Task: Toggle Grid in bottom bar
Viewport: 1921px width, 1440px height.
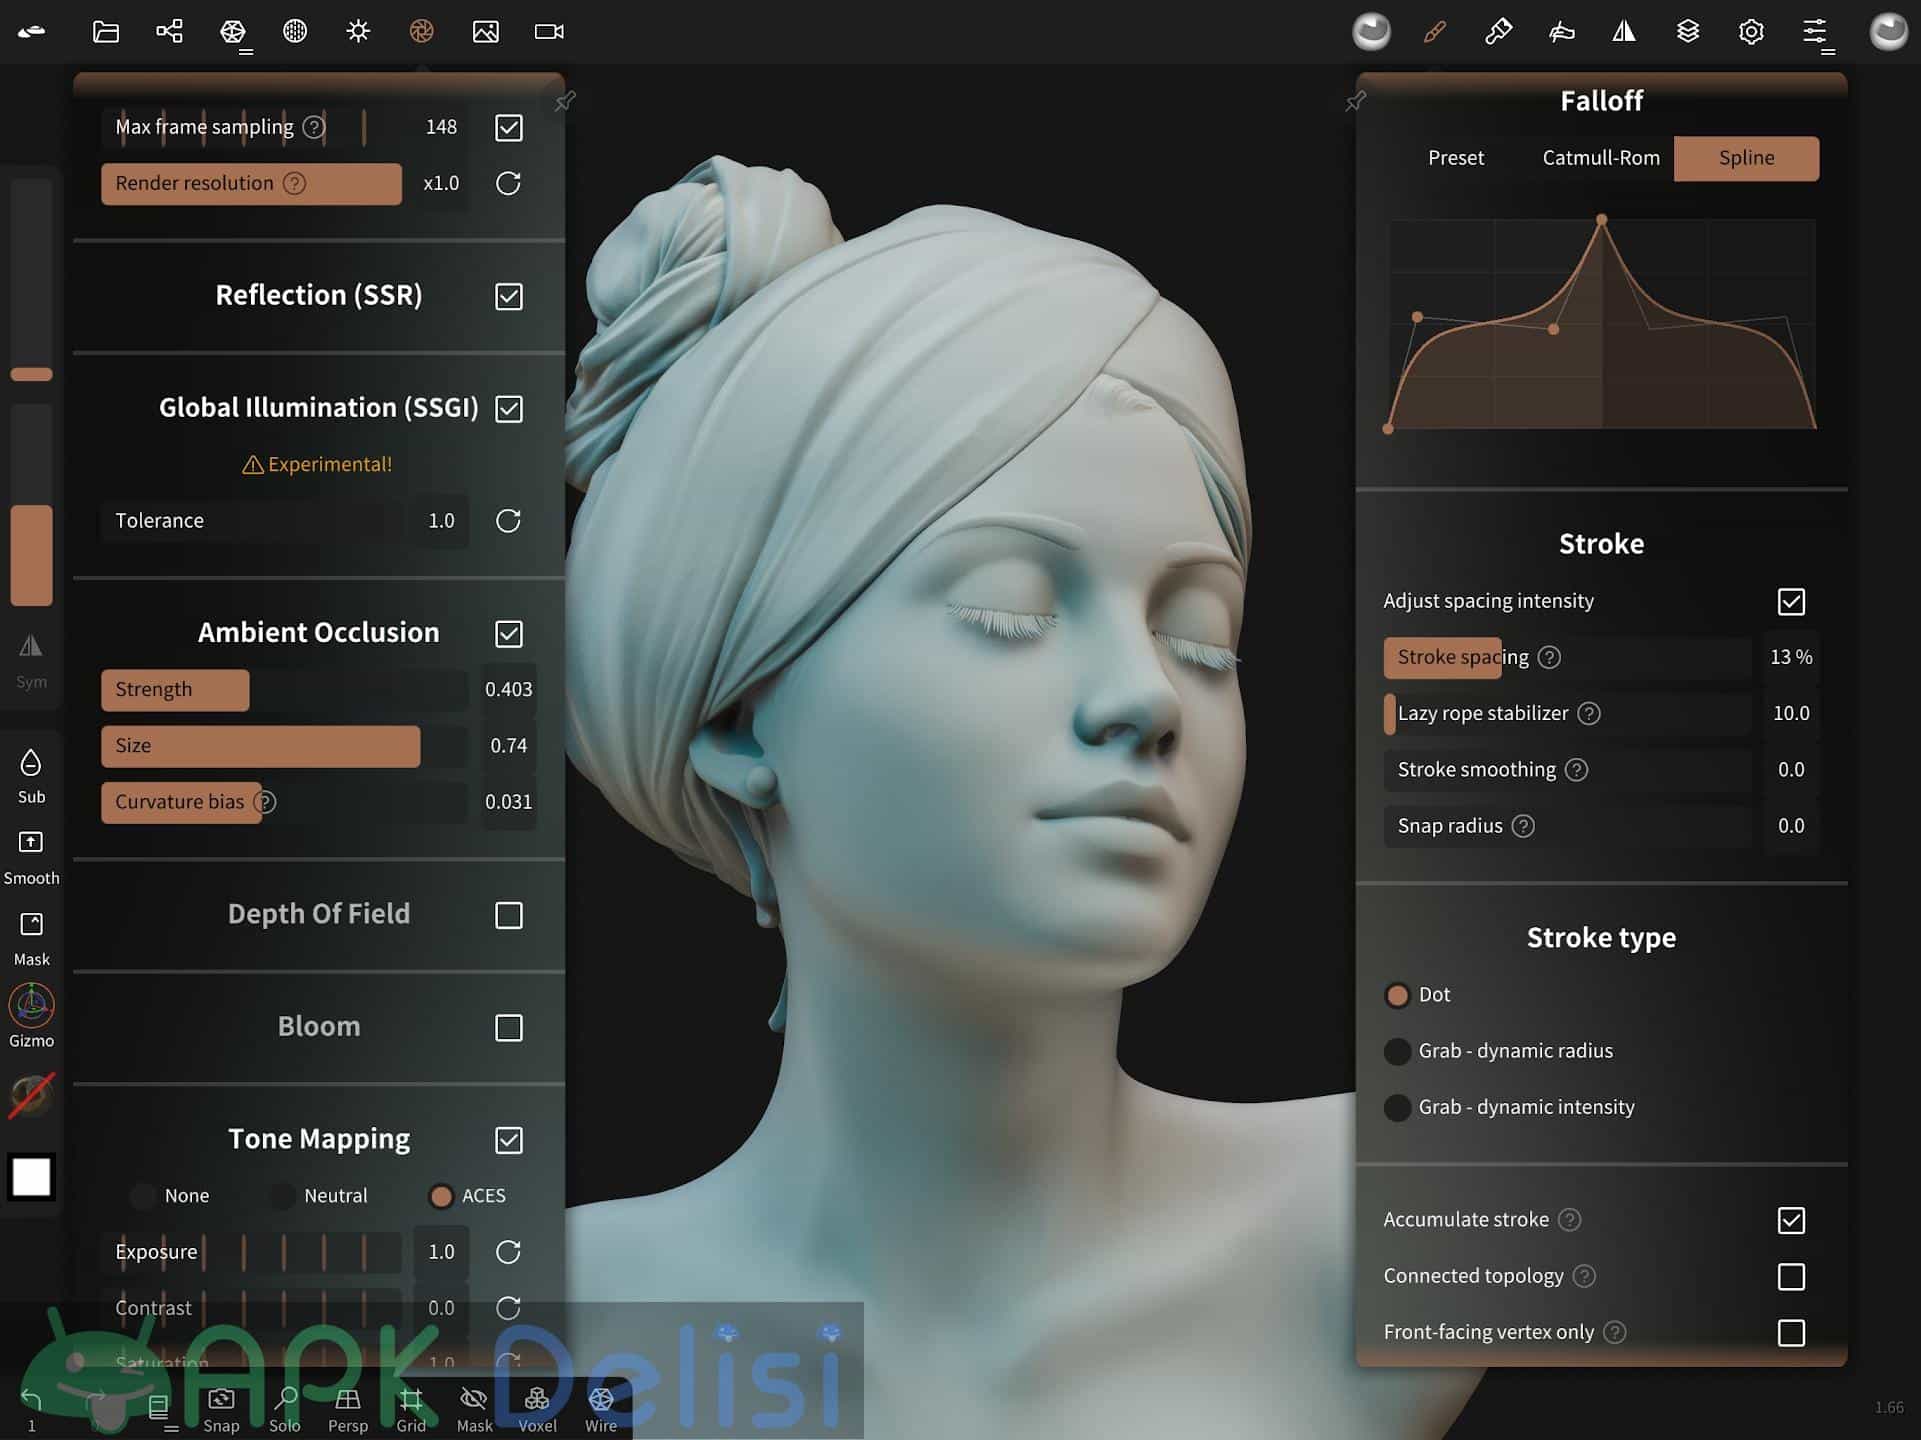Action: pyautogui.click(x=411, y=1409)
